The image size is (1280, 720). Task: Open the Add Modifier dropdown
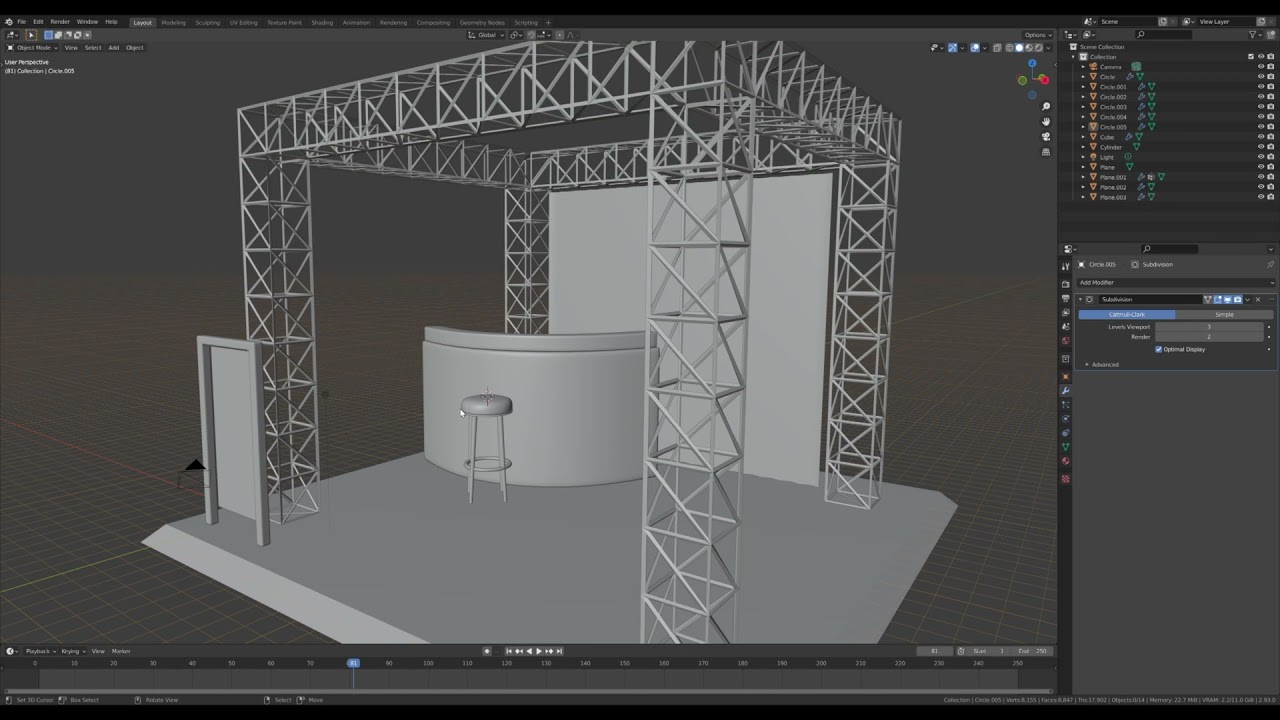pyautogui.click(x=1175, y=282)
